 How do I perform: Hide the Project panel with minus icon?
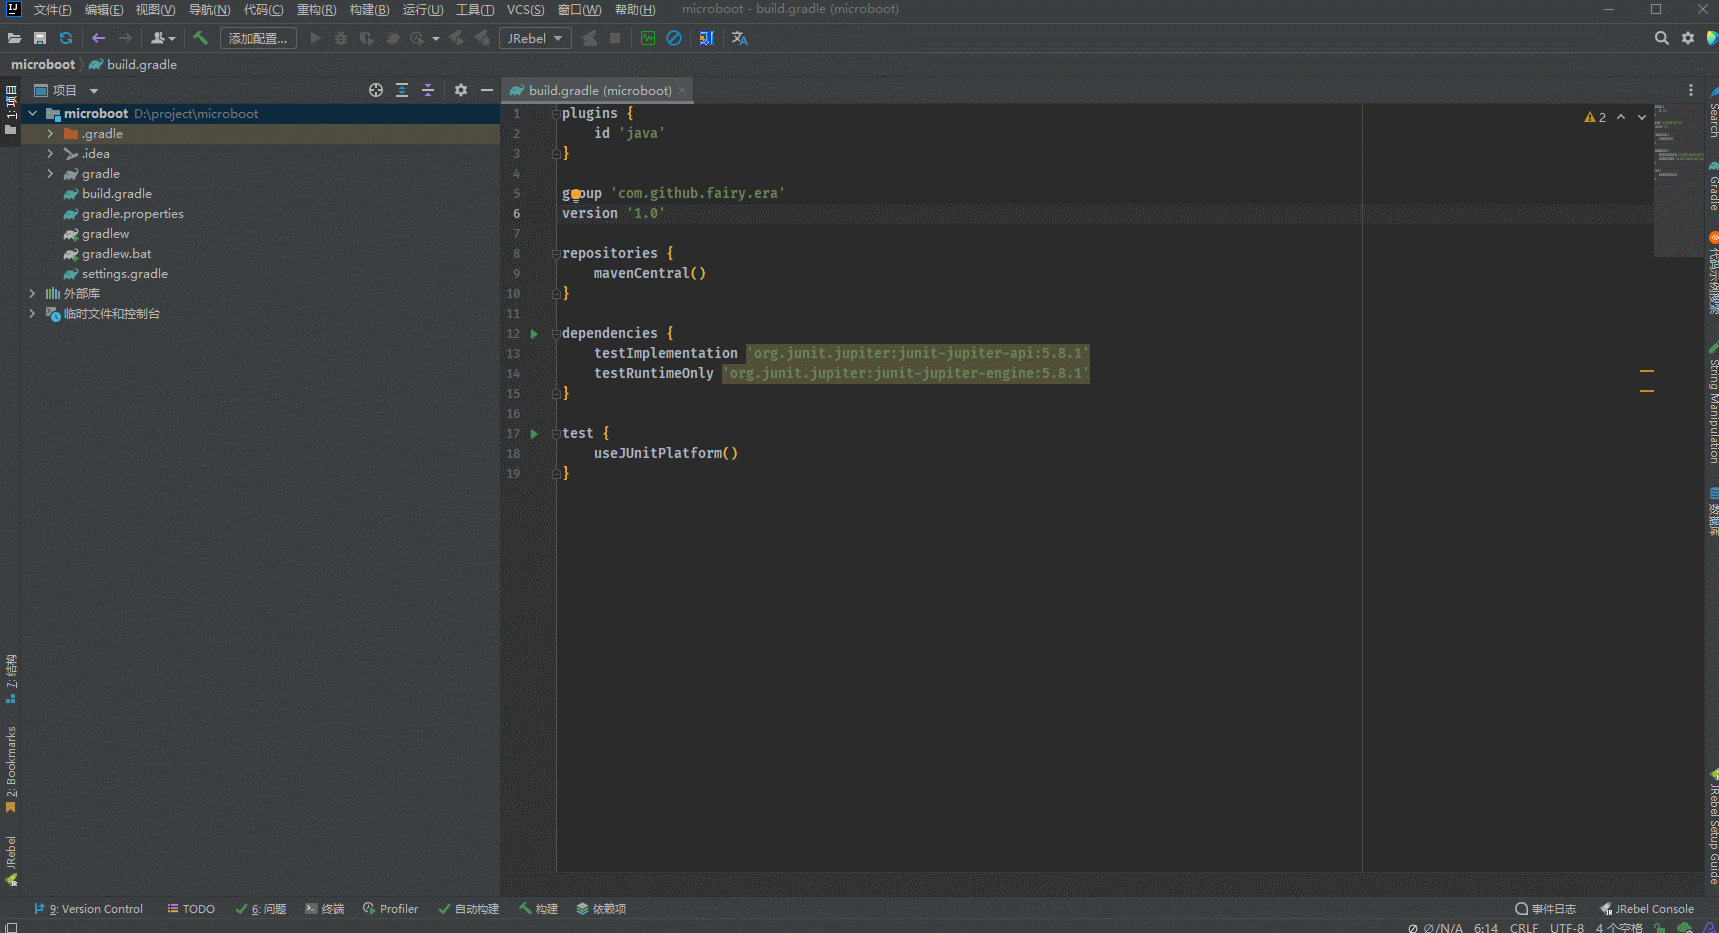pyautogui.click(x=487, y=90)
